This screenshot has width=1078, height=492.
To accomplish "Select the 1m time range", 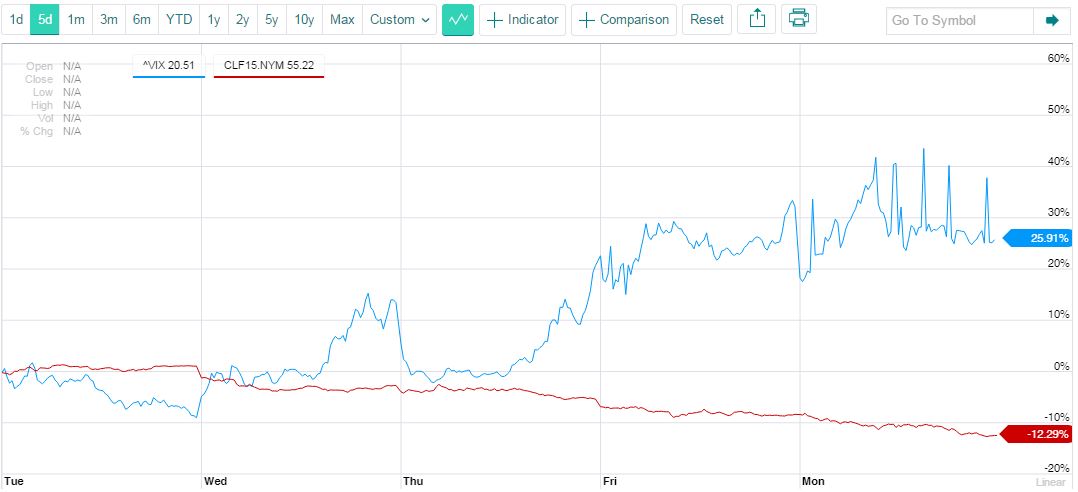I will [76, 20].
